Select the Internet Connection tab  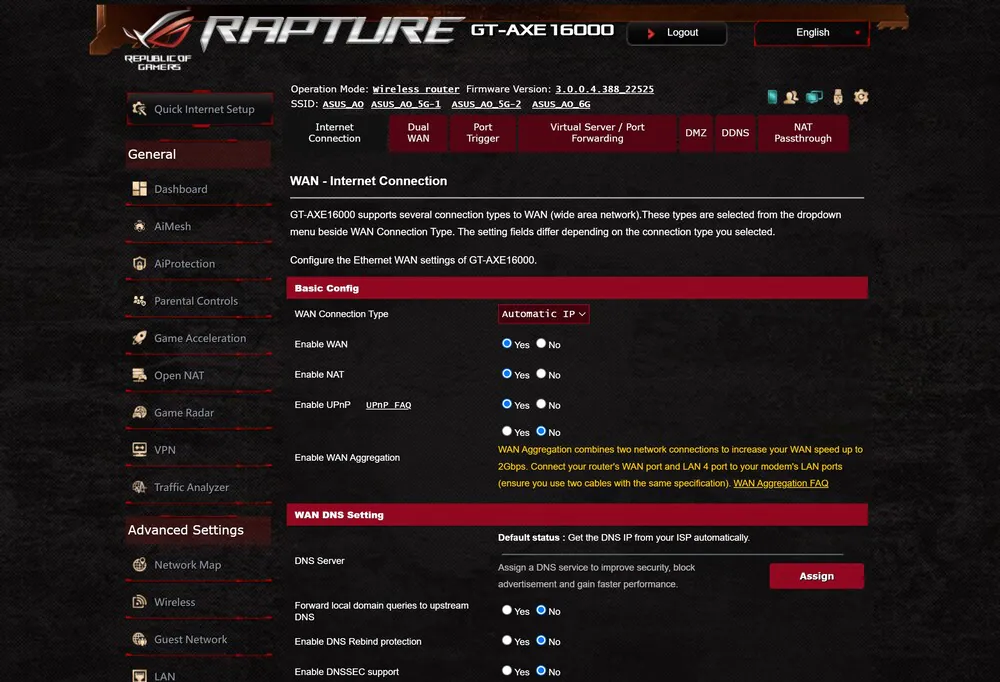coord(335,133)
